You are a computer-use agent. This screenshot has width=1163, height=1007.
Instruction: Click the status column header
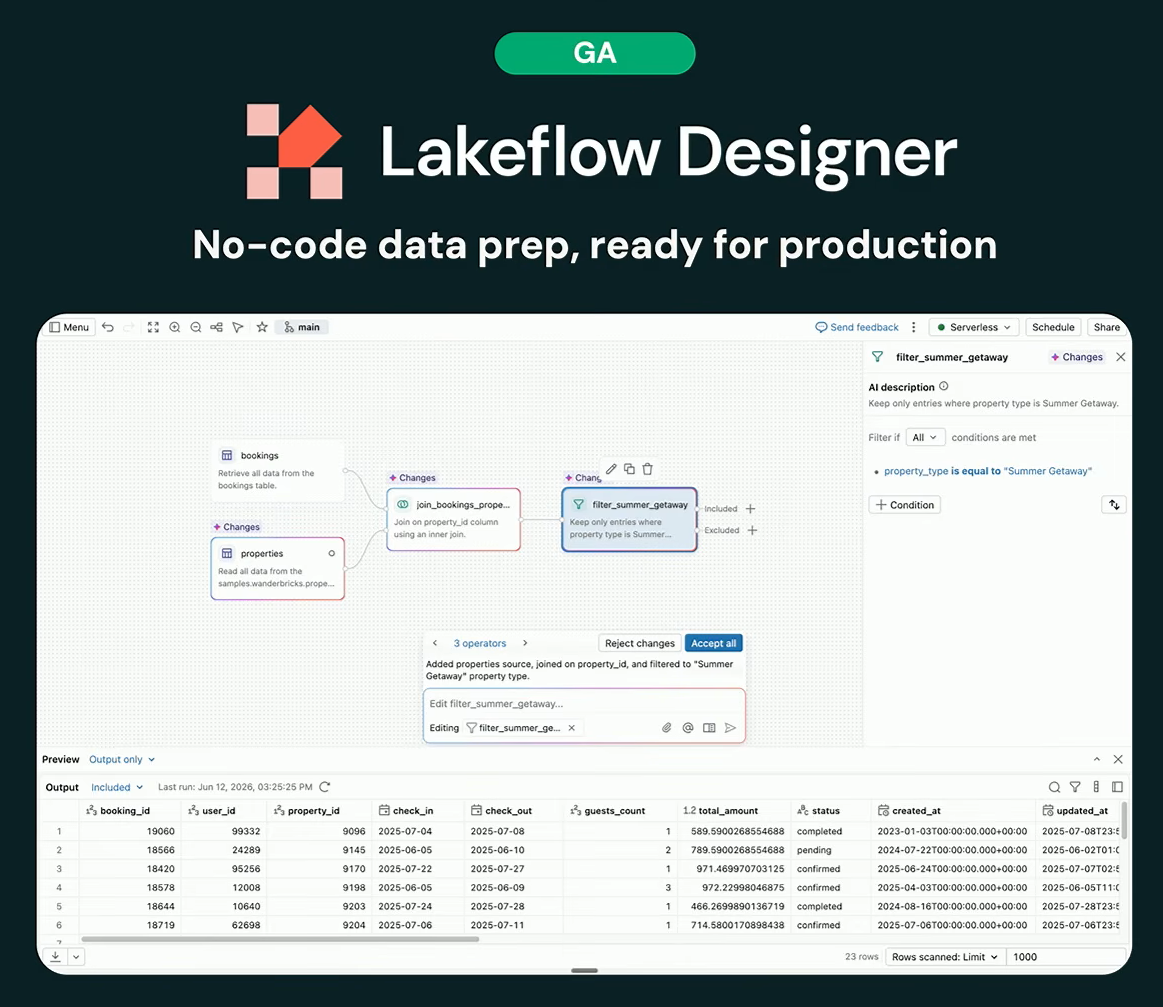[830, 810]
